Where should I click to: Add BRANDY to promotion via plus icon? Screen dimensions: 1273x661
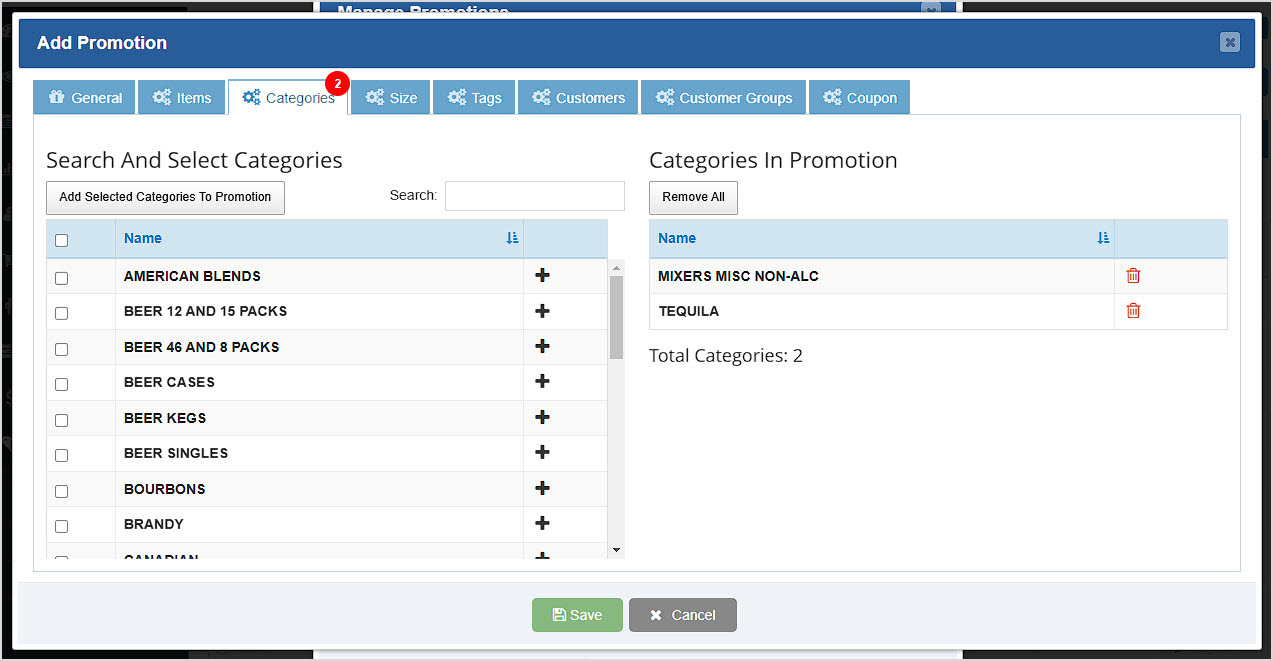[541, 522]
